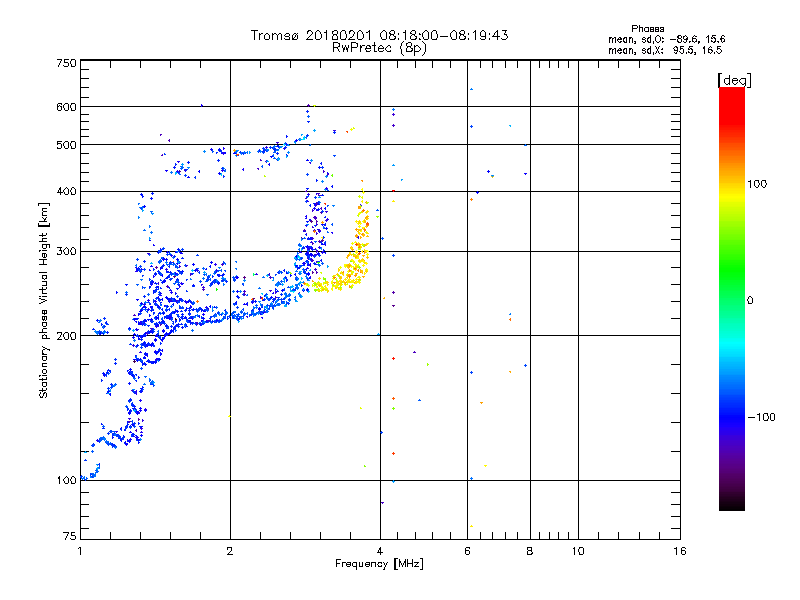The image size is (800, 600).
Task: Click the plot title 'Tromsø 20180201 08:18:00-08:19:43'
Action: pyautogui.click(x=379, y=35)
